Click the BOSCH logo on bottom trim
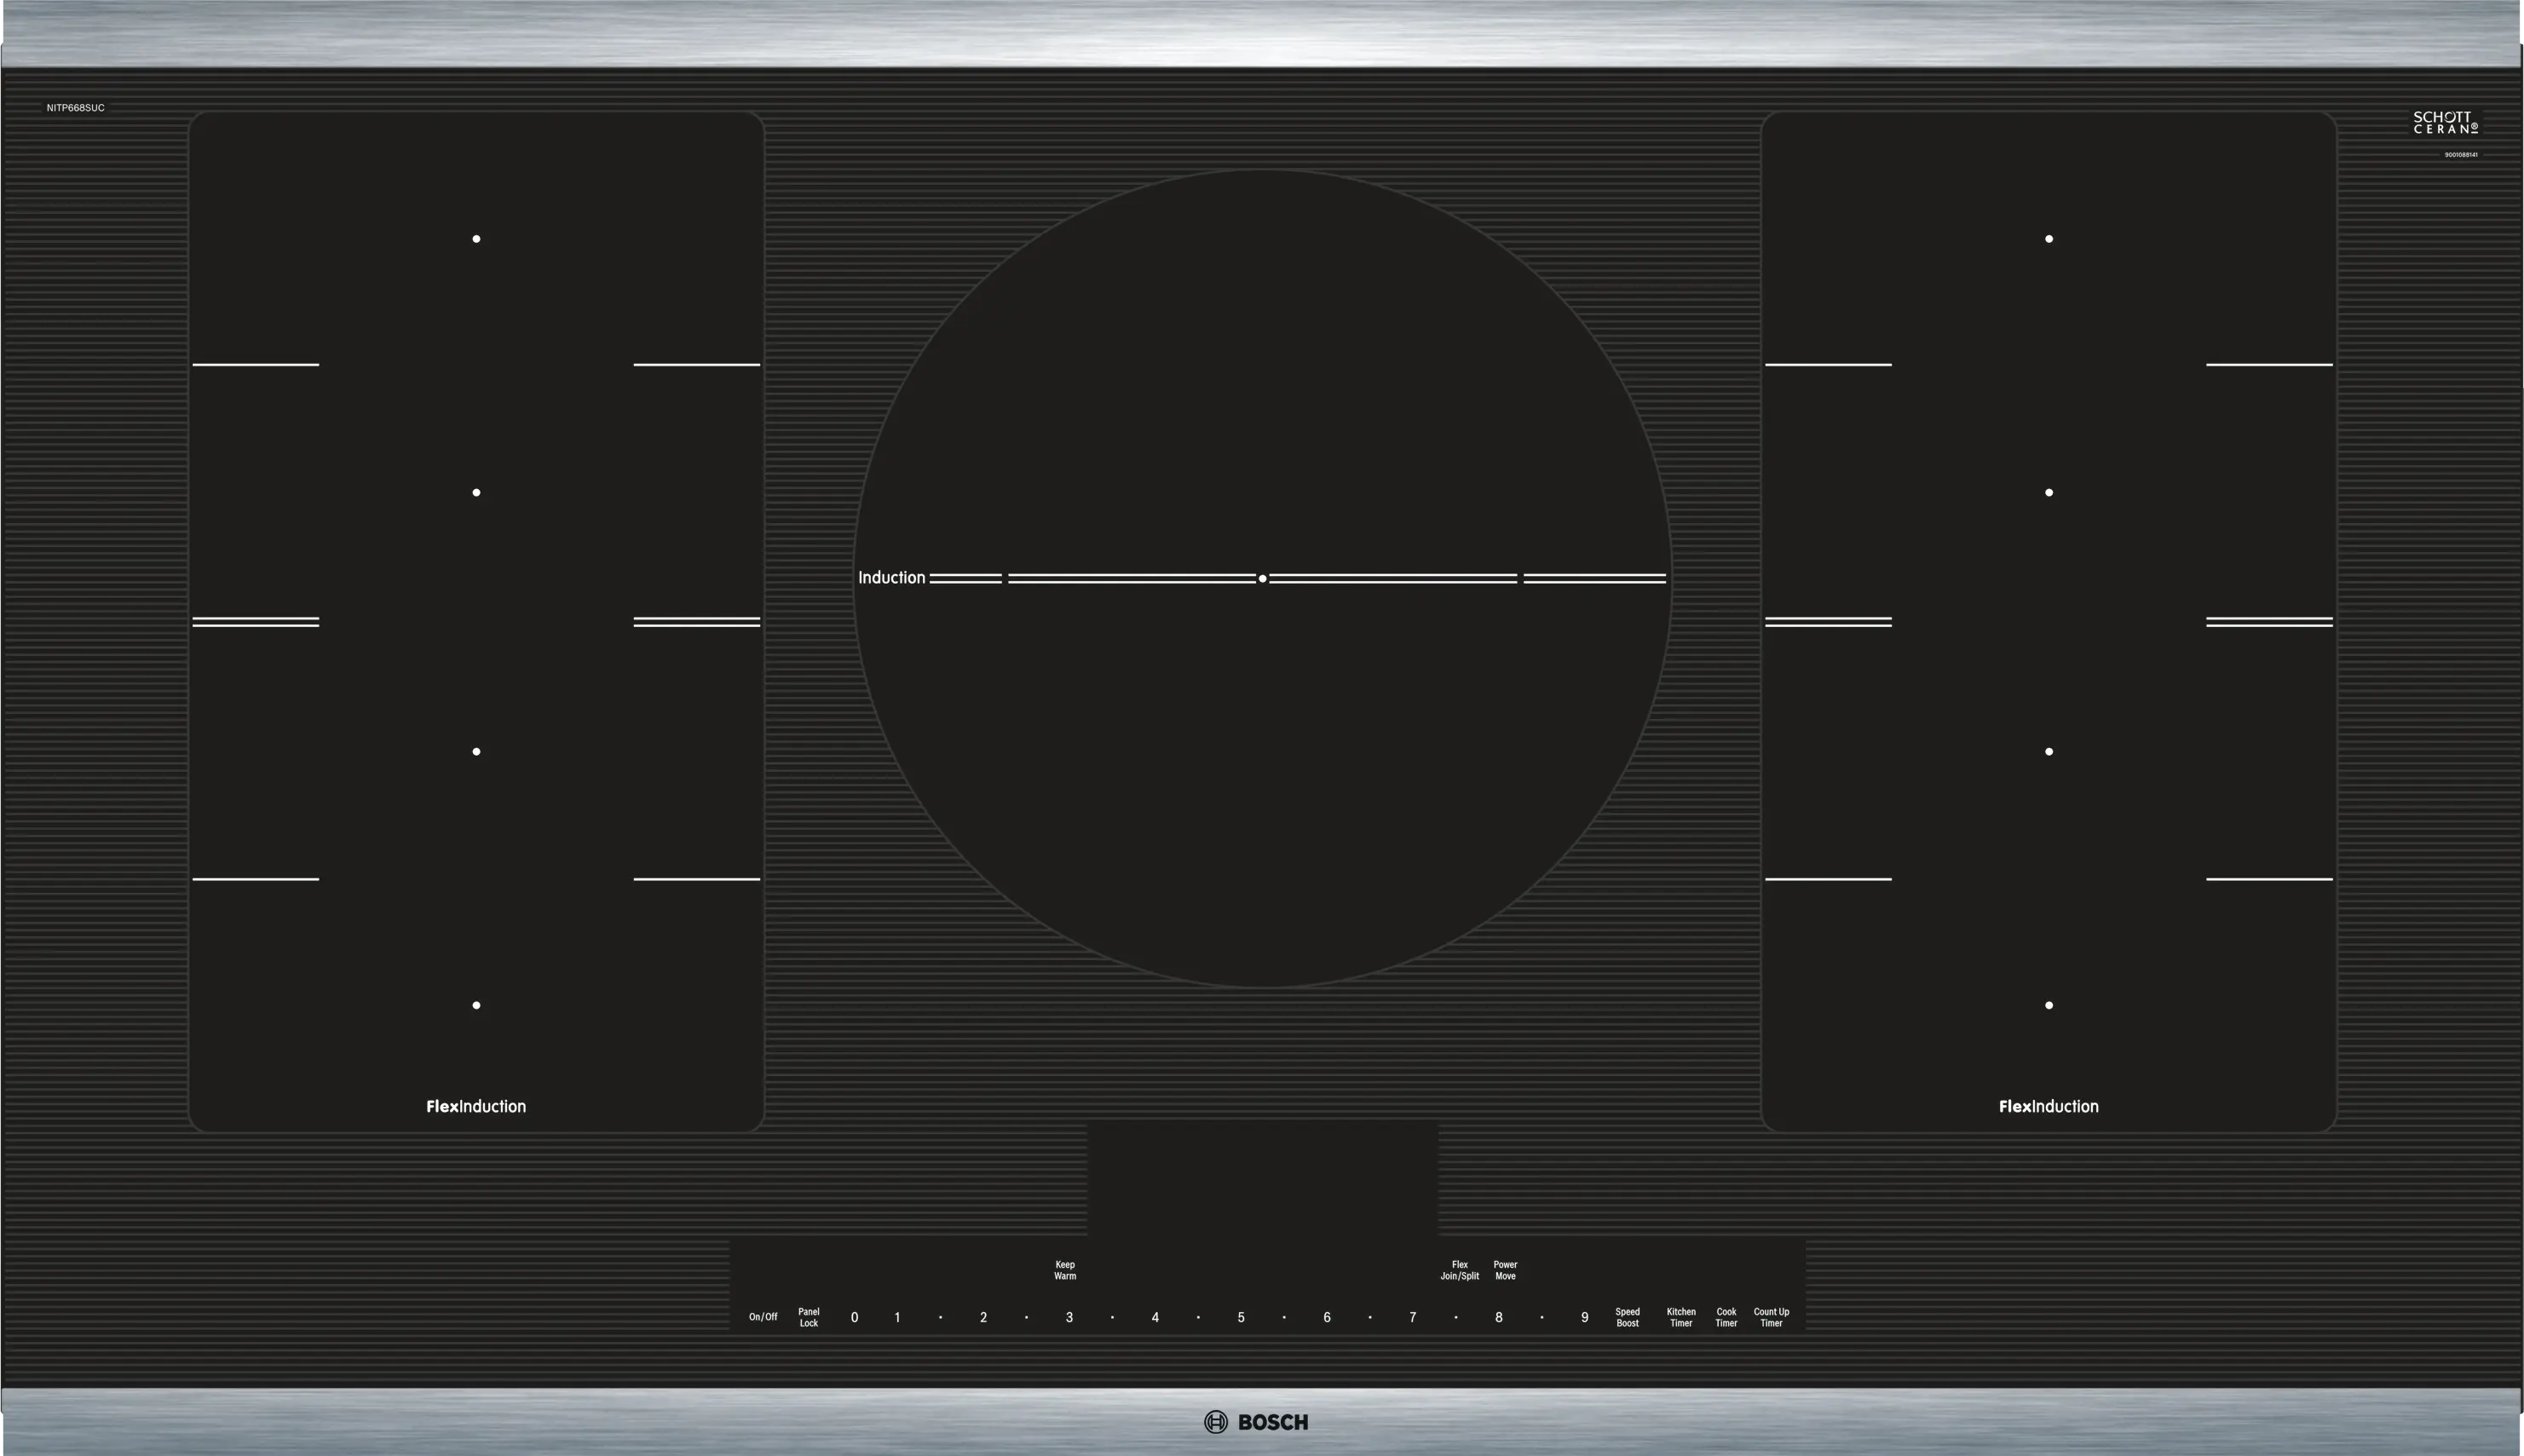The width and height of the screenshot is (2524, 1456). (1256, 1422)
